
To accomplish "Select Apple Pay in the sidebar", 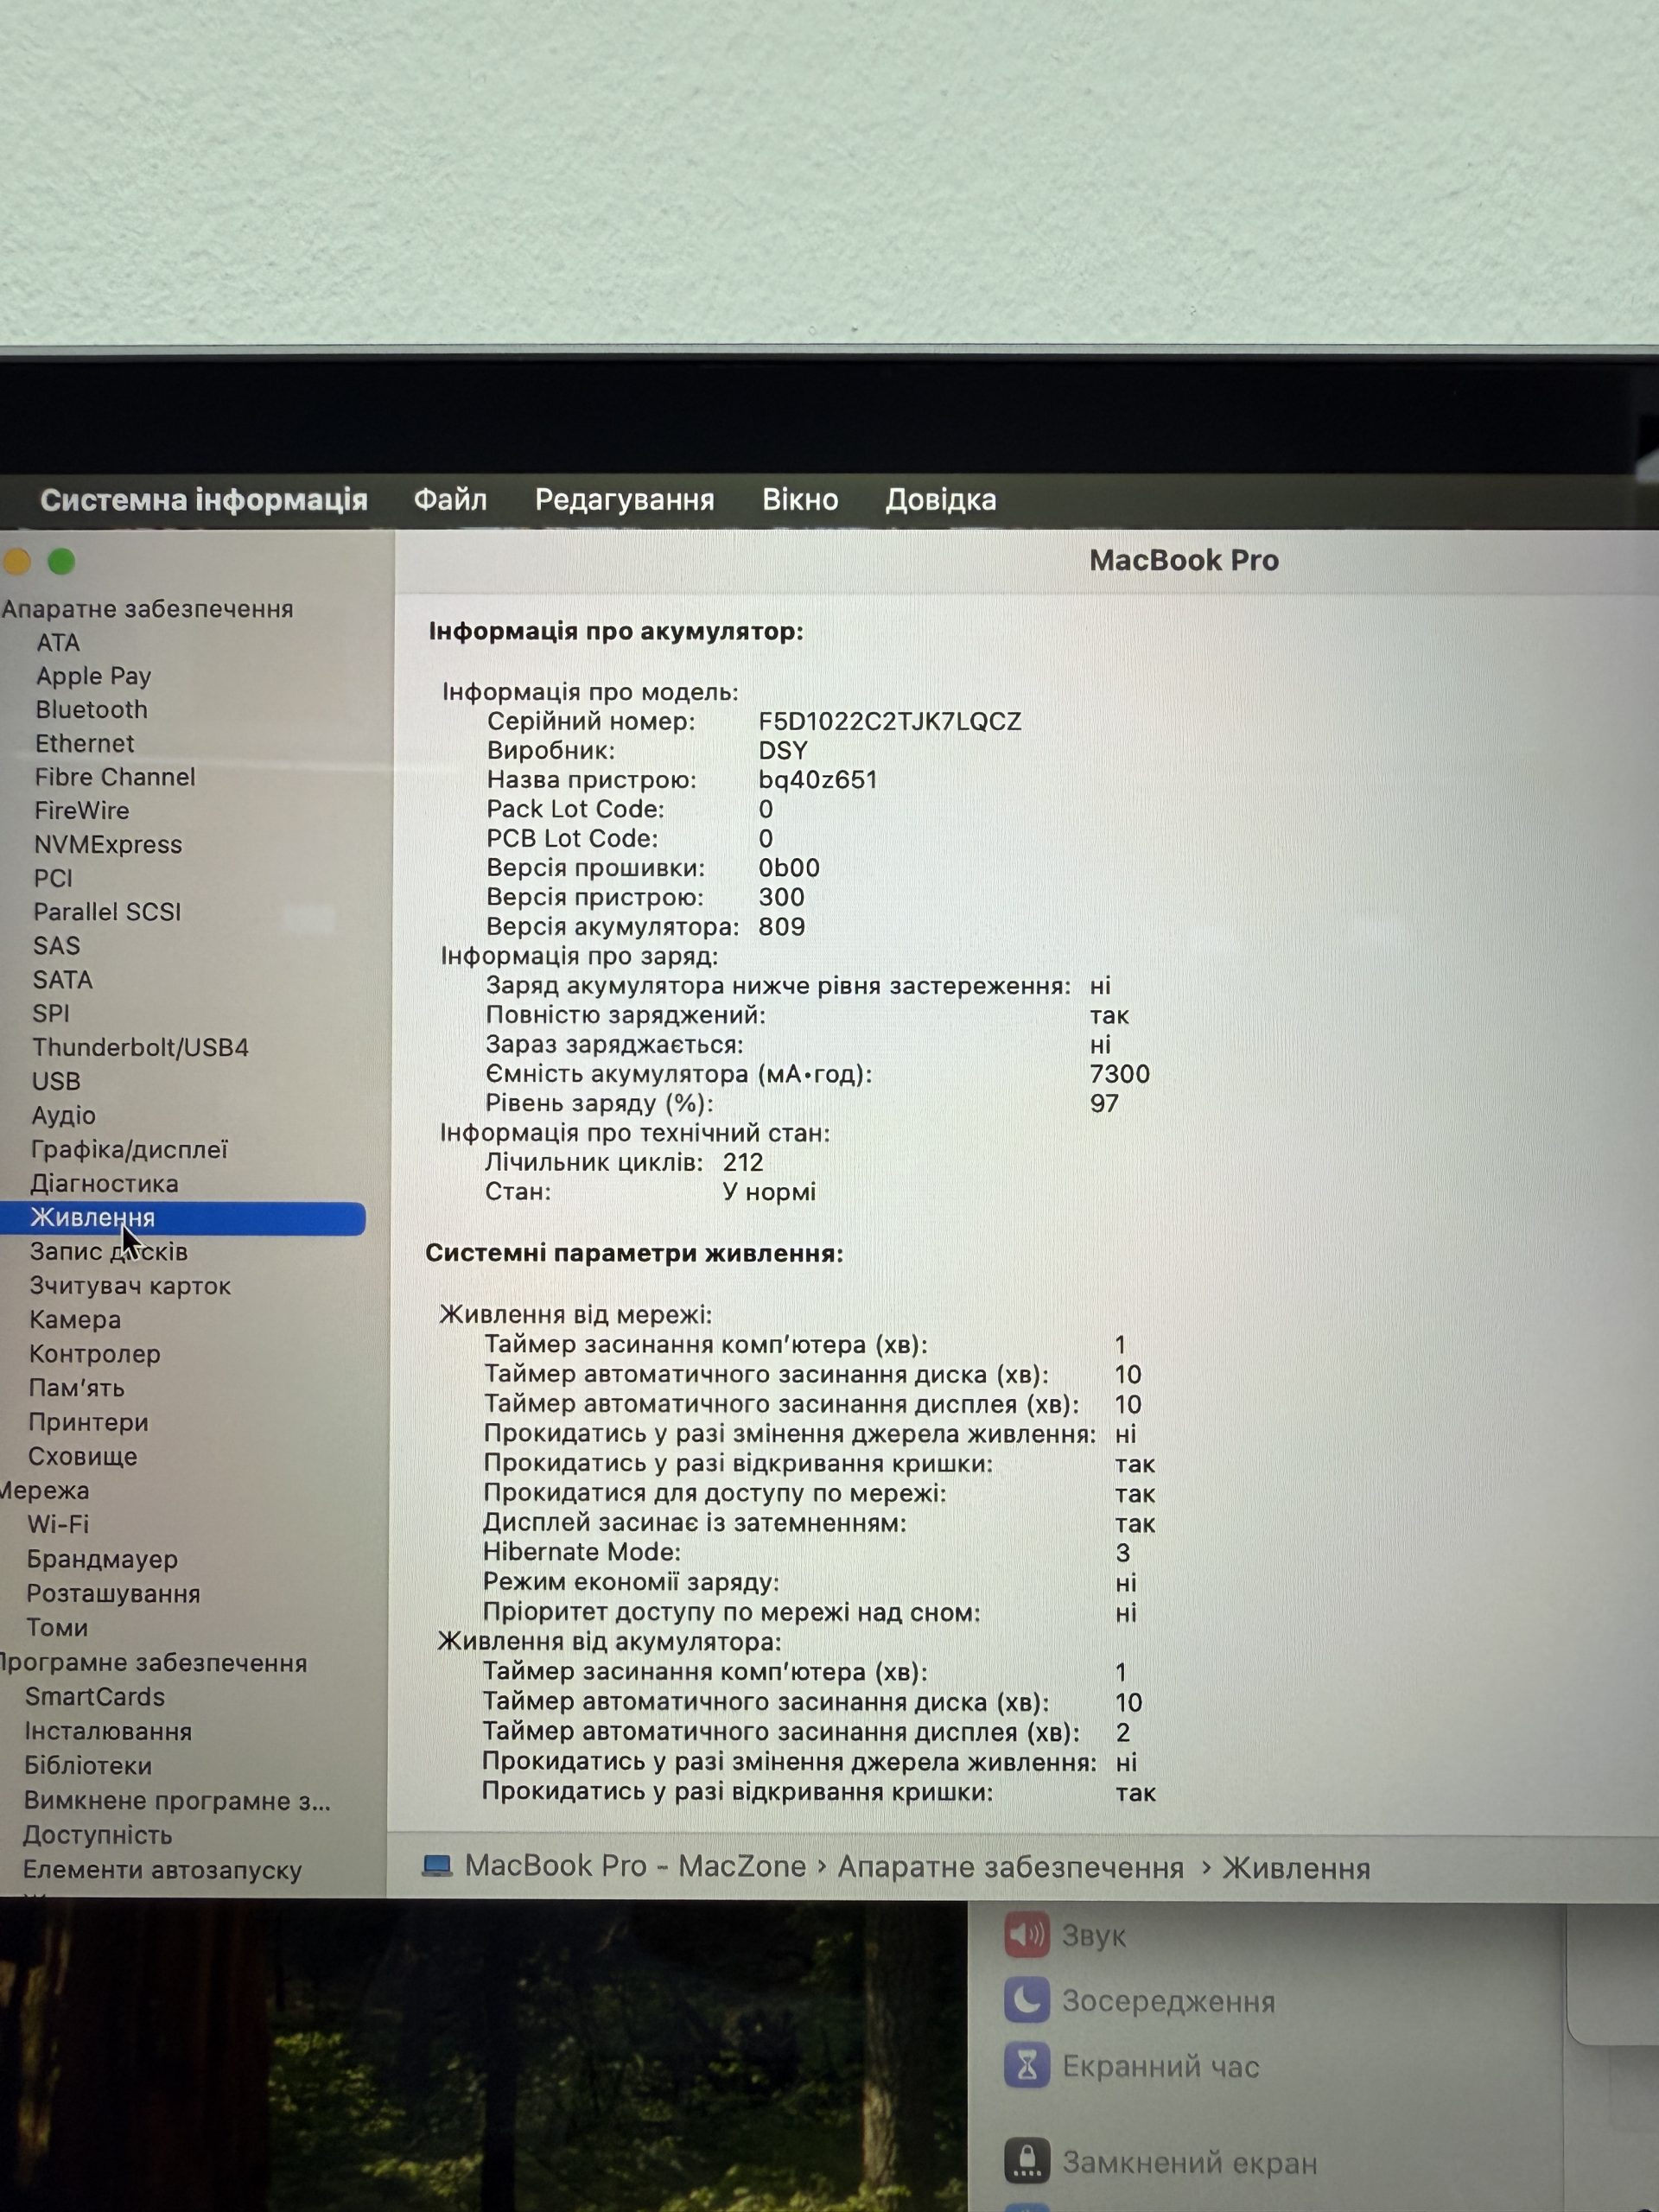I will coord(93,676).
